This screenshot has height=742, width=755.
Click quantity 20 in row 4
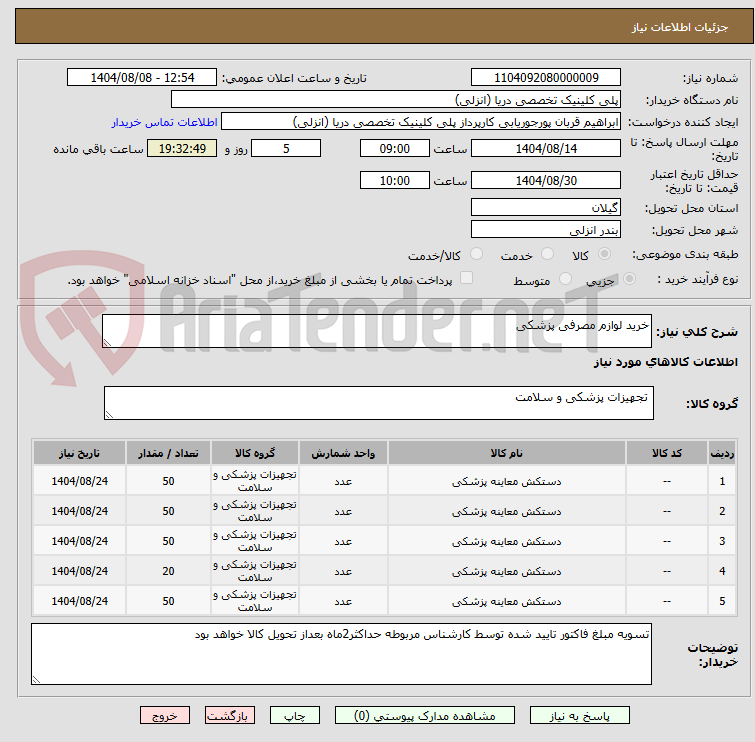click(x=168, y=571)
